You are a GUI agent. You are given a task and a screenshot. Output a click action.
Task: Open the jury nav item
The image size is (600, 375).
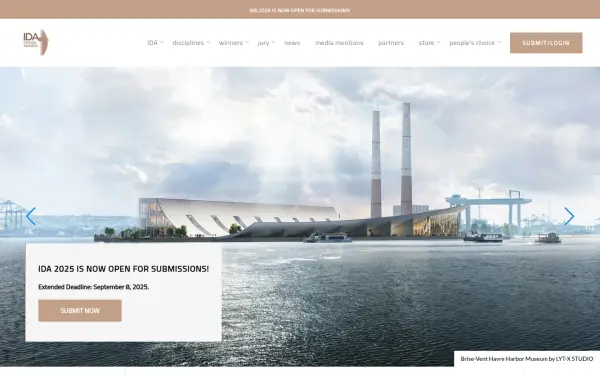click(263, 43)
